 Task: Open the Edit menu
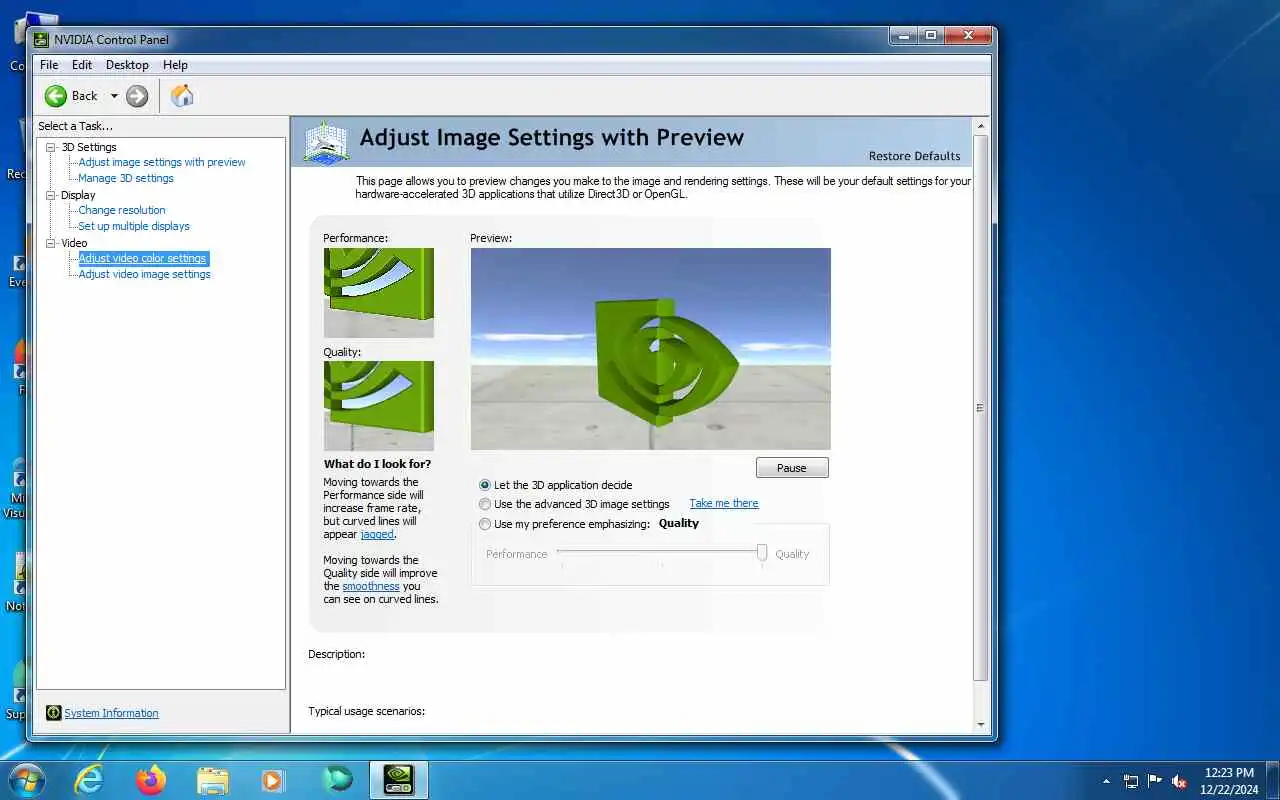coord(82,65)
